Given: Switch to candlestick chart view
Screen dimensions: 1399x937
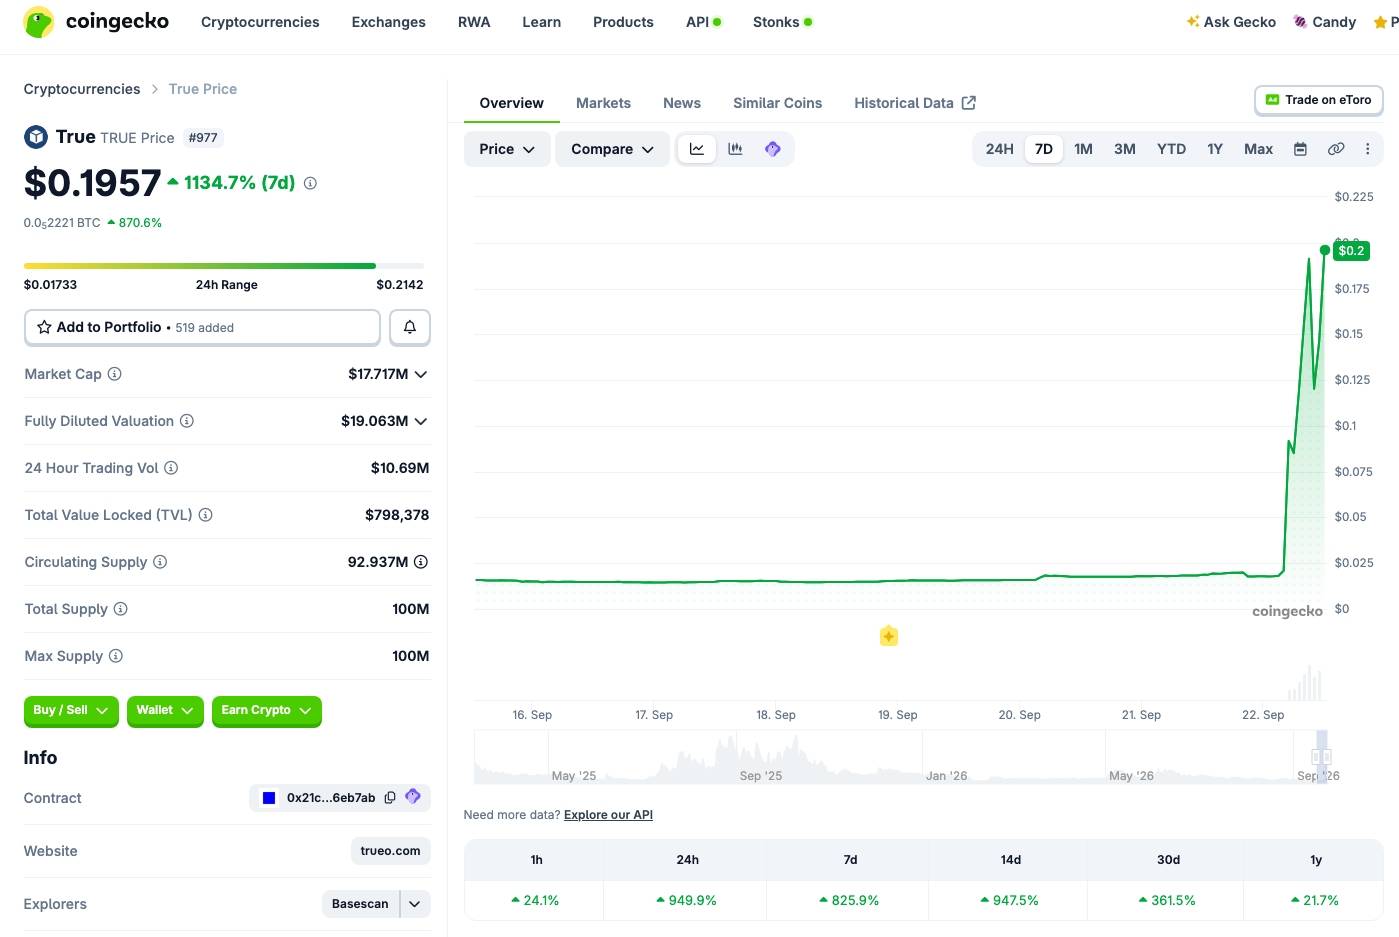Looking at the screenshot, I should pos(735,149).
